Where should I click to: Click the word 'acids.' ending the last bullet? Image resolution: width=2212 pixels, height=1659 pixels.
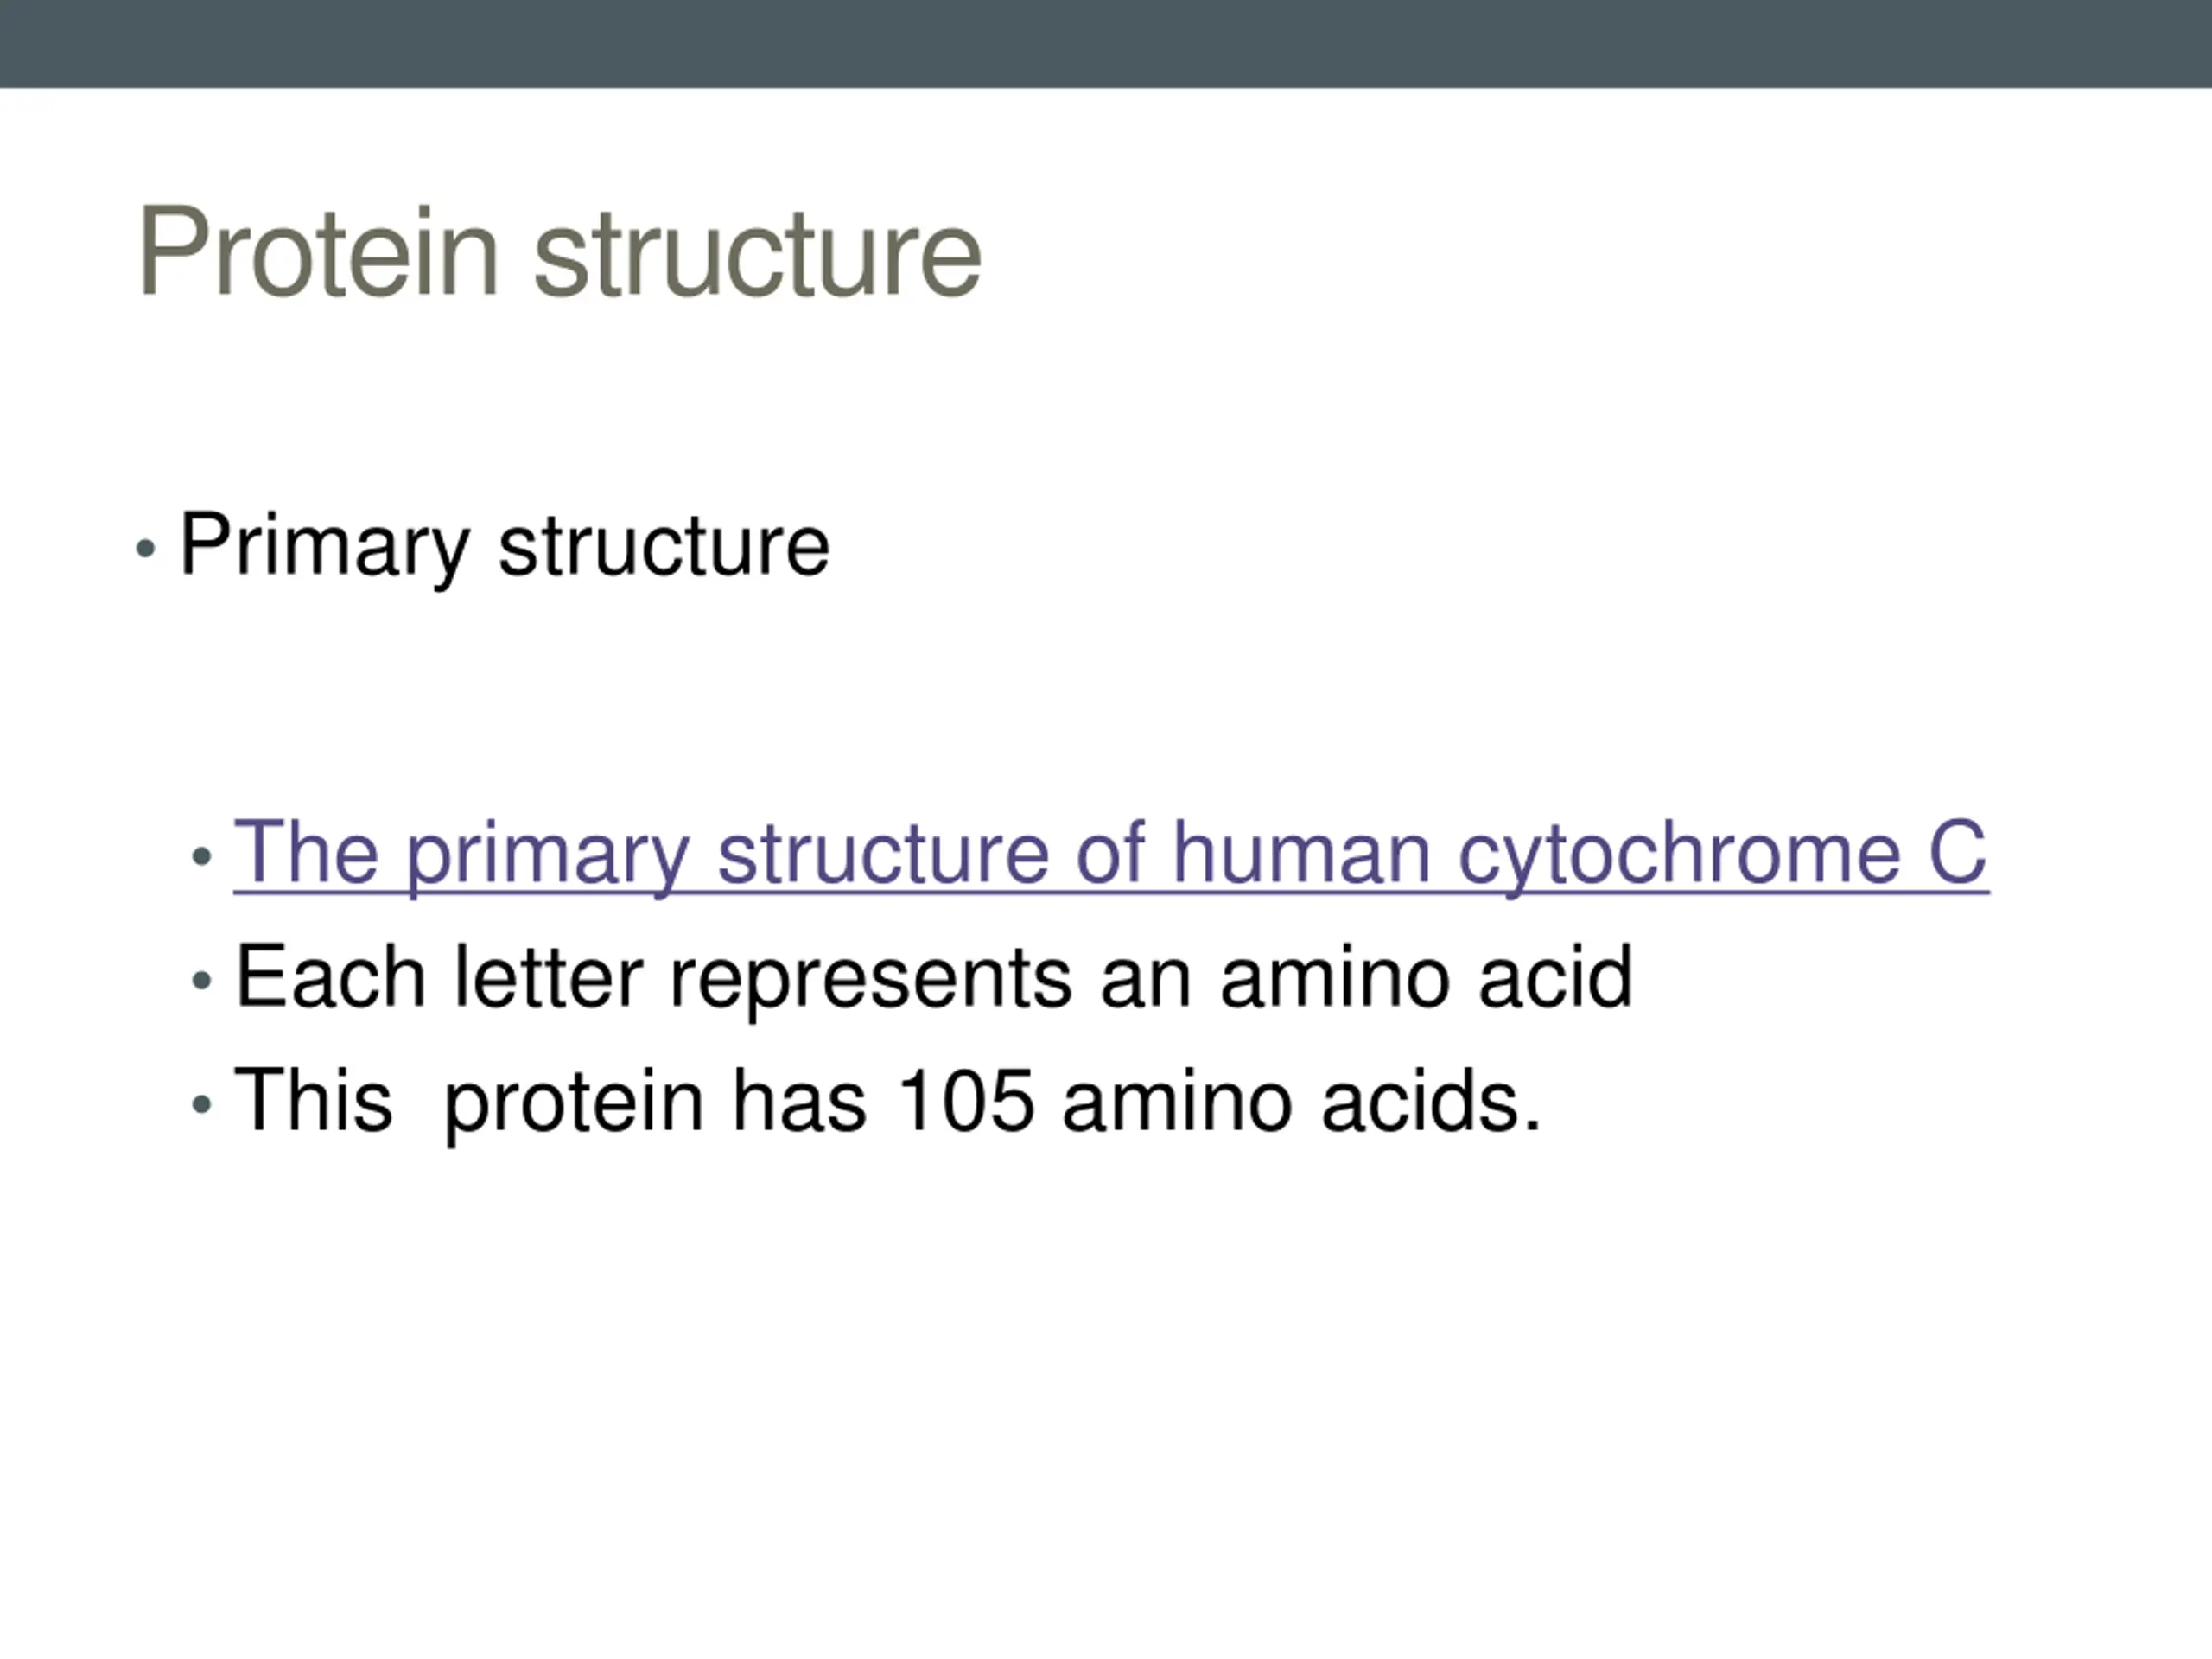tap(1432, 1100)
